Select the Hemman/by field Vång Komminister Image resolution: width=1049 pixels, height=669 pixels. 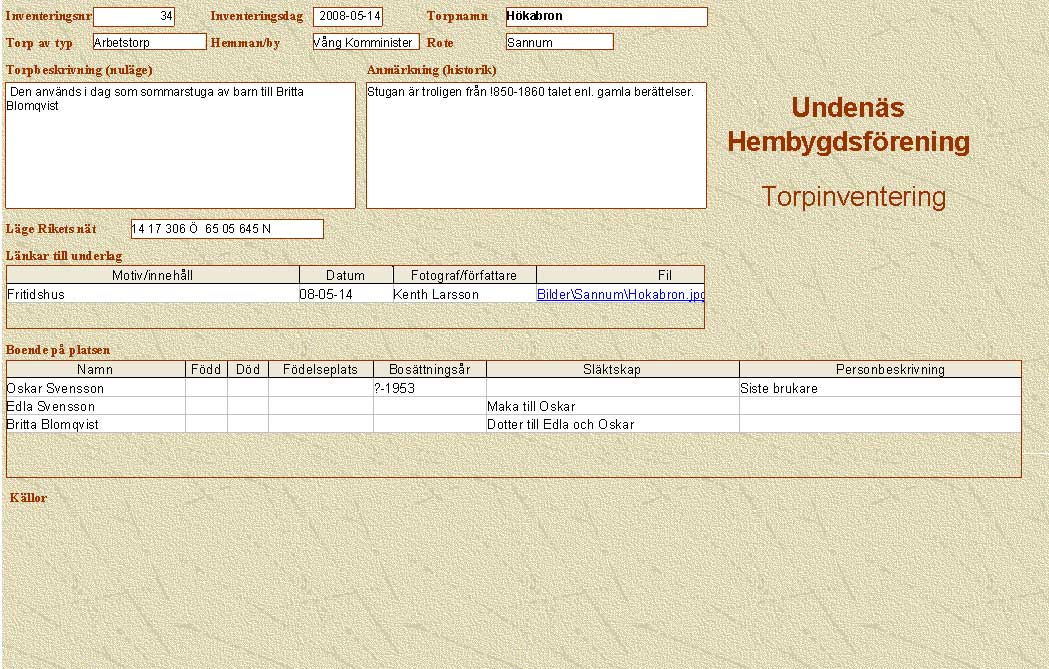coord(365,42)
